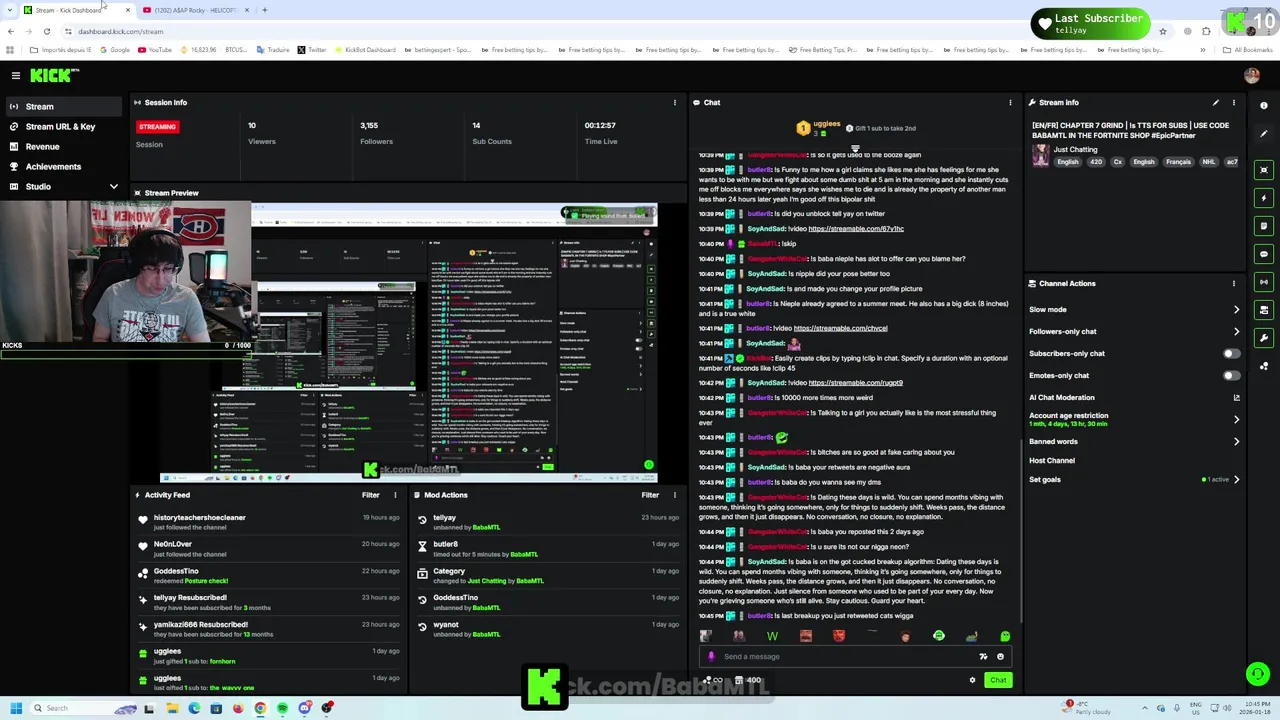
Task: Click the Kick logo in the header
Action: (54, 75)
